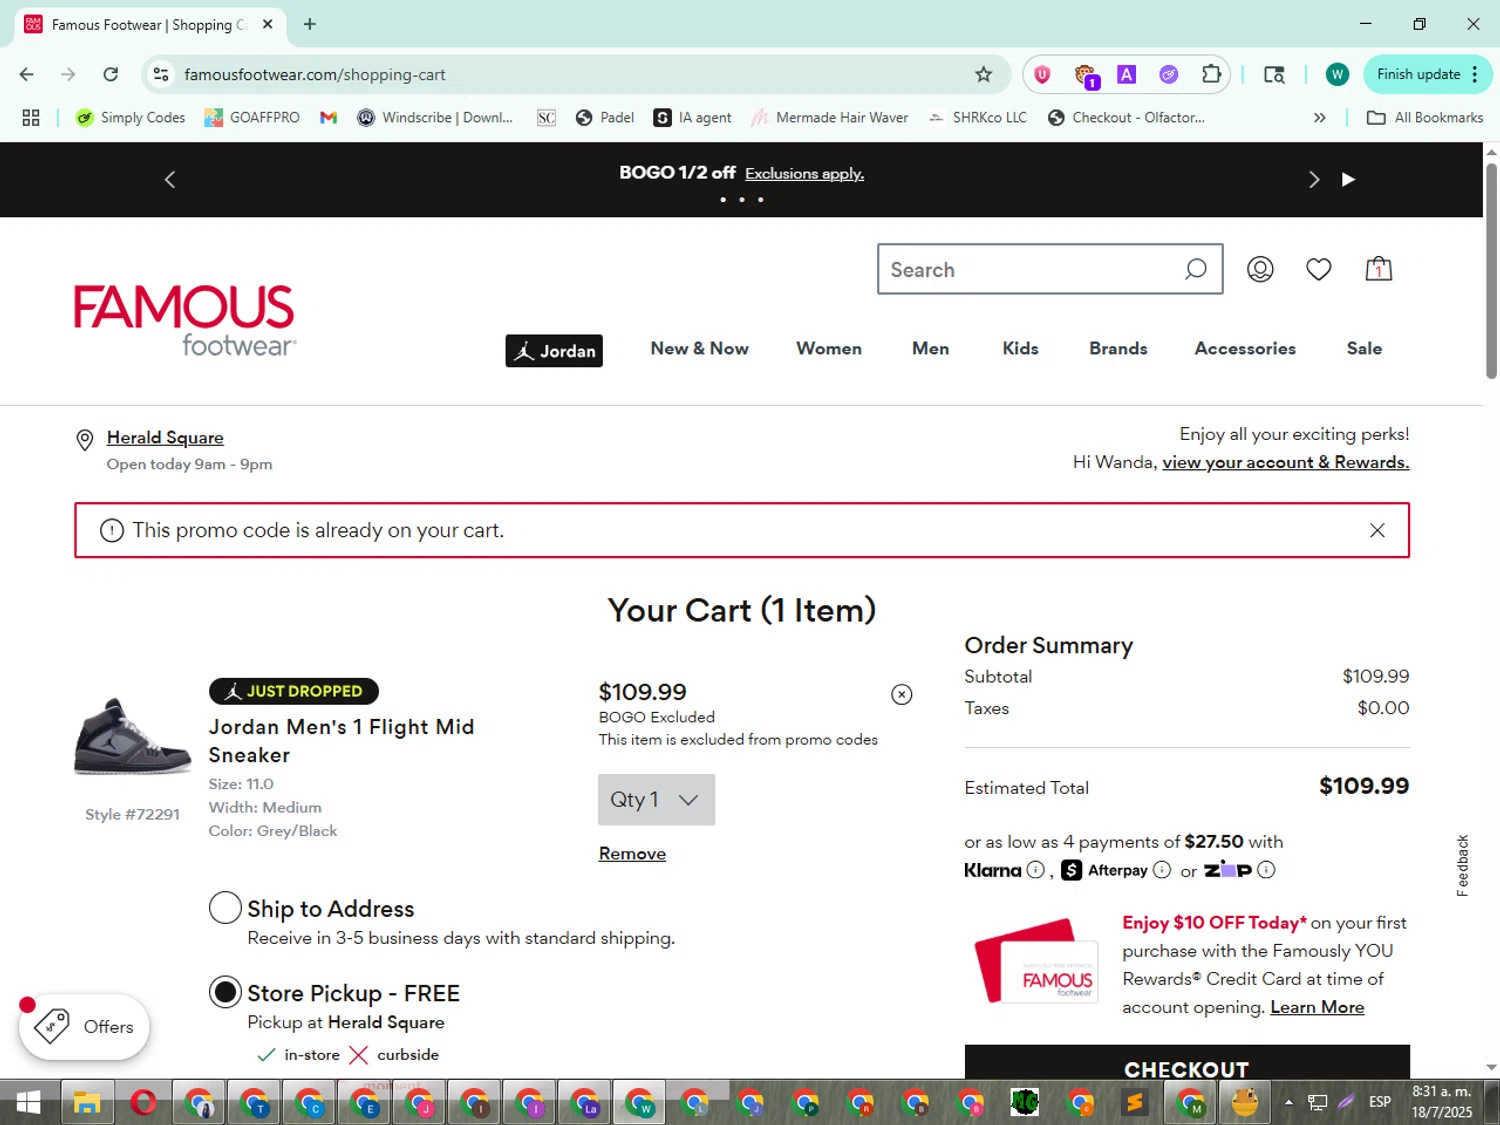
Task: Open the Women menu
Action: (x=829, y=348)
